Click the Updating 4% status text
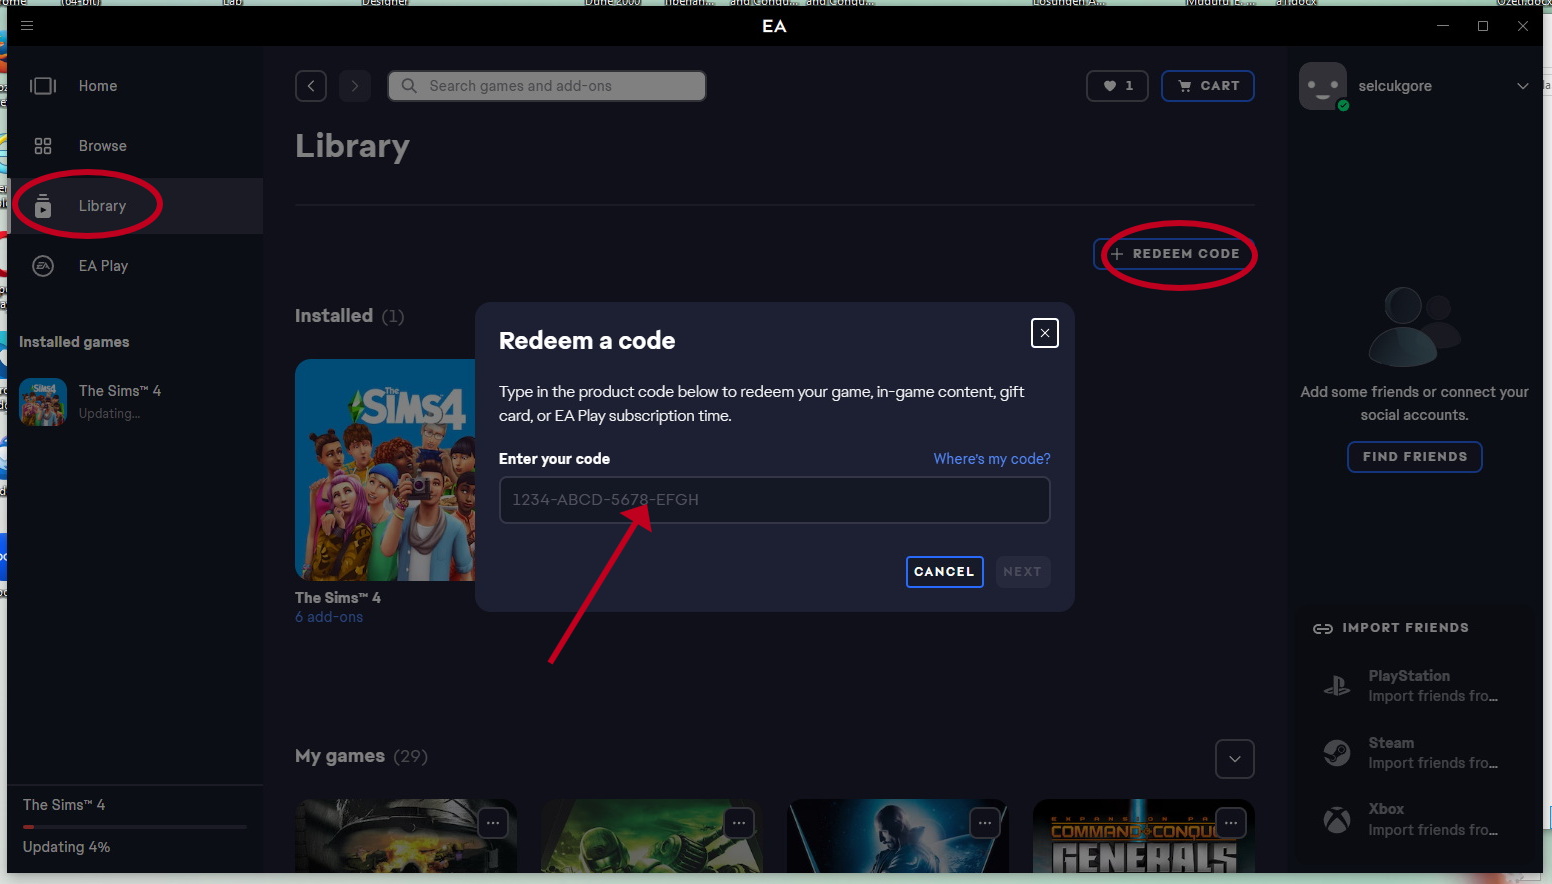 (67, 847)
